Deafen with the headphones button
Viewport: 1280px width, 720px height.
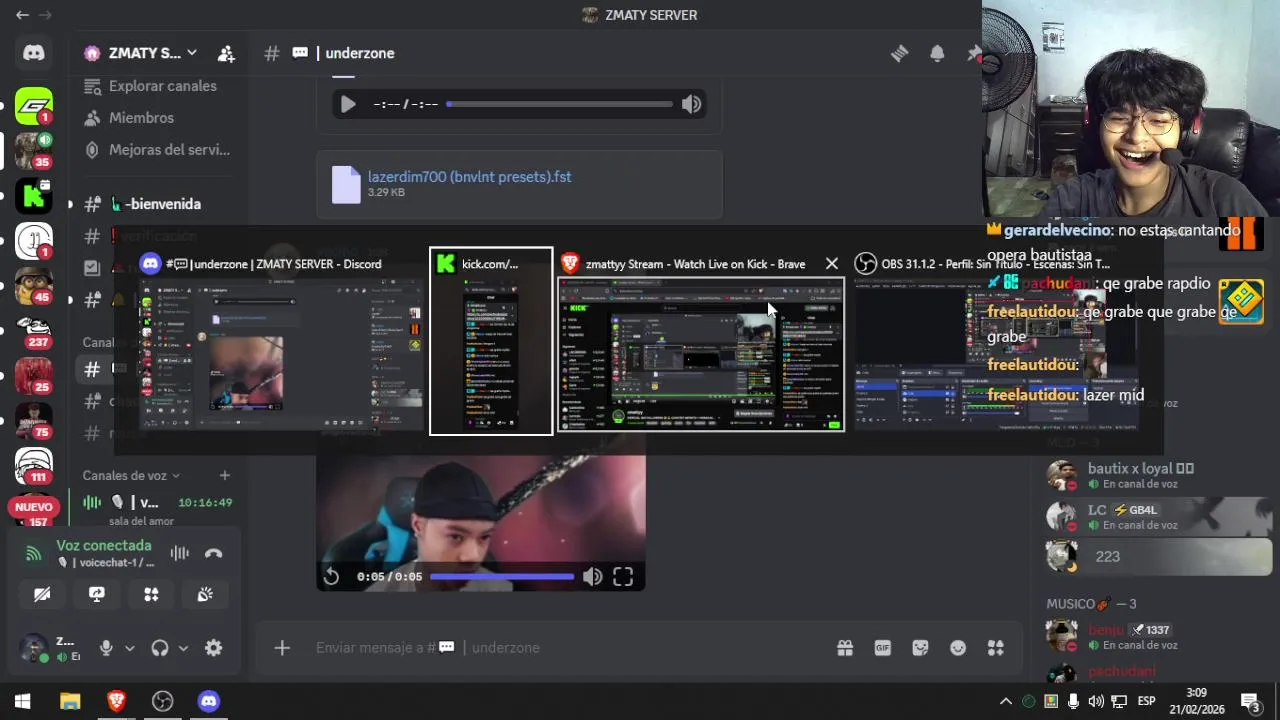(160, 648)
